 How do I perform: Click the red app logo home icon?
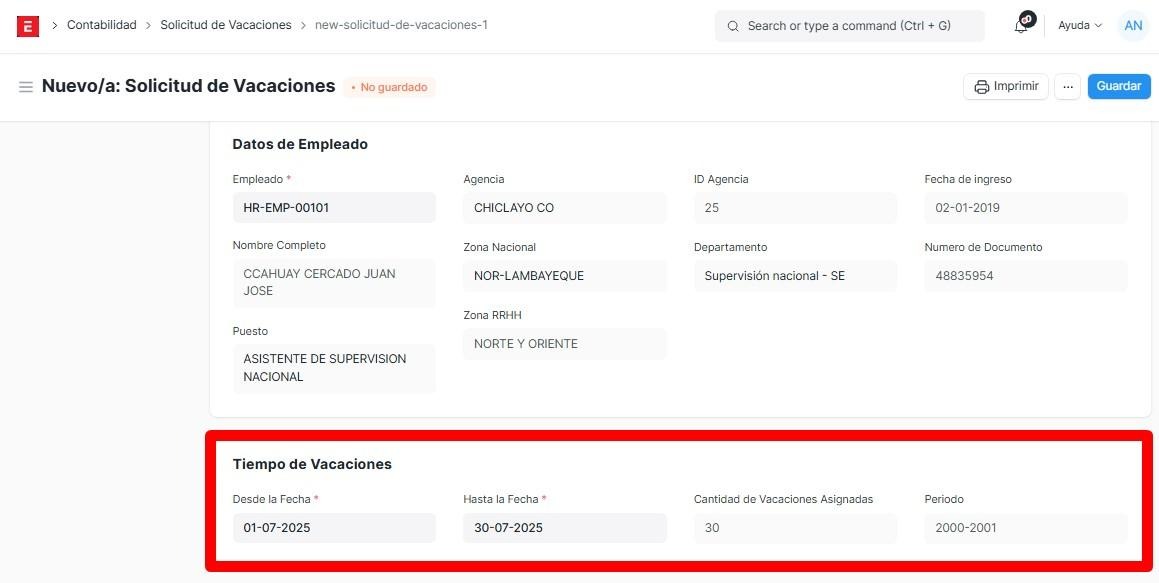28,26
